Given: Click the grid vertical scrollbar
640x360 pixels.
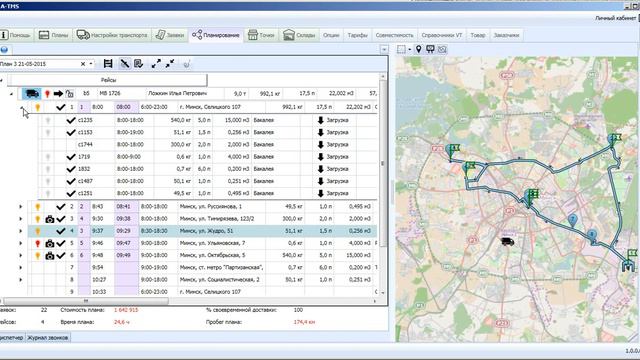Looking at the screenshot, I should 383,163.
